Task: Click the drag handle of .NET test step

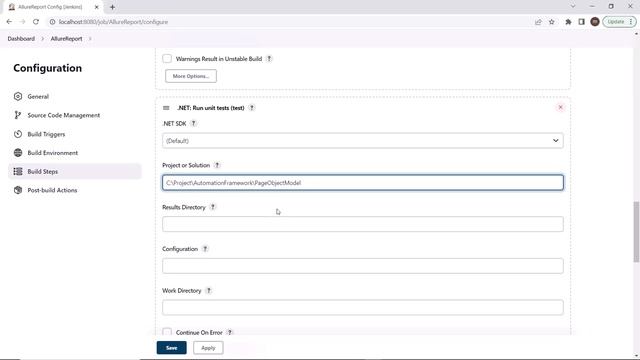Action: 166,108
